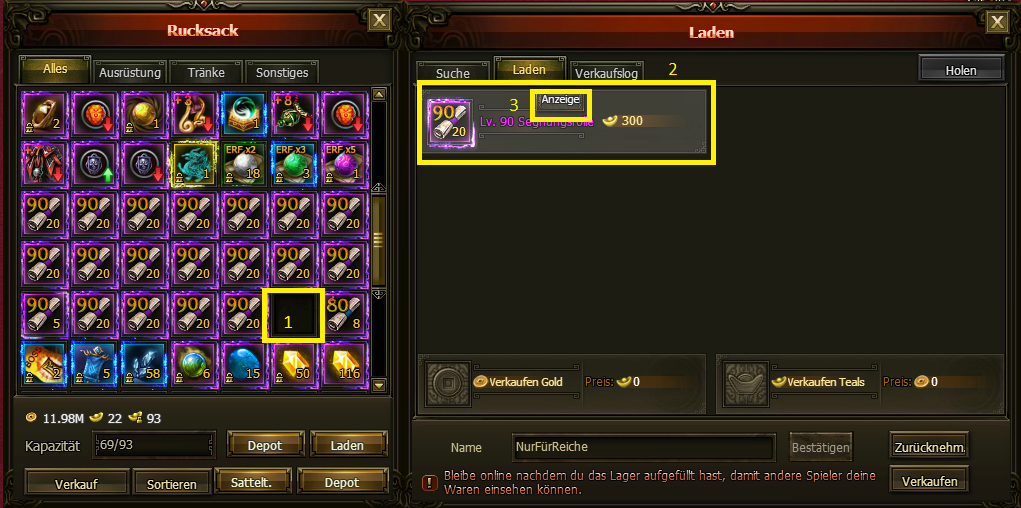Click the backpack scrollbar down arrow
Viewport: 1021px width, 508px height.
coord(379,386)
